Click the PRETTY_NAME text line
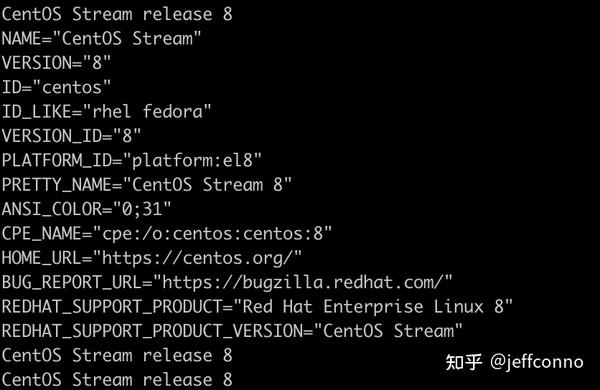 147,185
